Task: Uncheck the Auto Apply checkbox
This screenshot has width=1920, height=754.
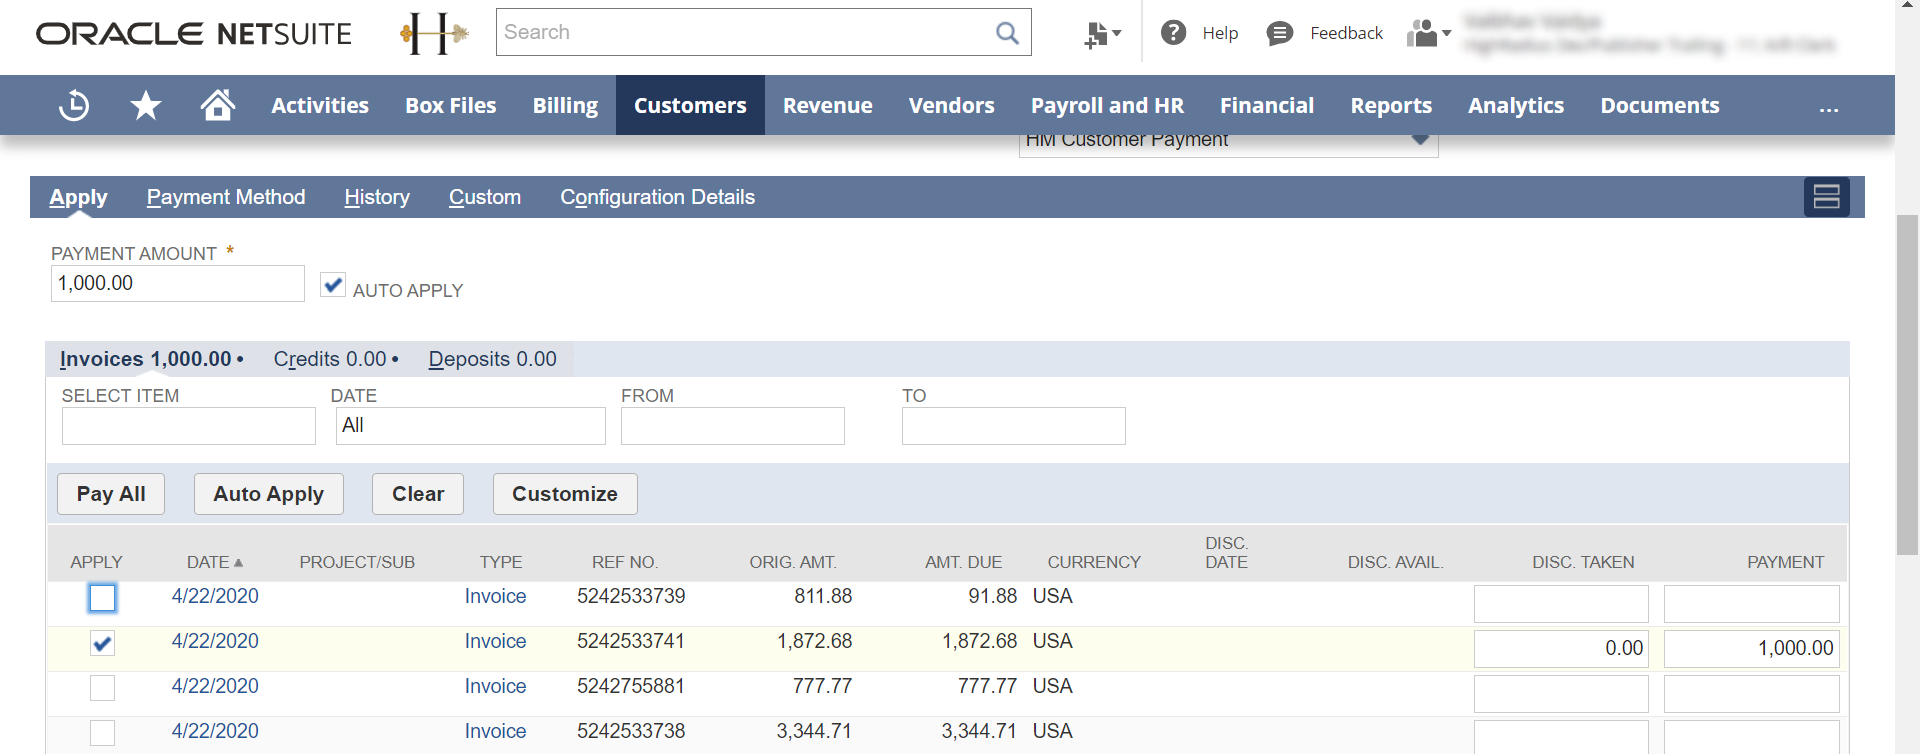Action: 333,285
